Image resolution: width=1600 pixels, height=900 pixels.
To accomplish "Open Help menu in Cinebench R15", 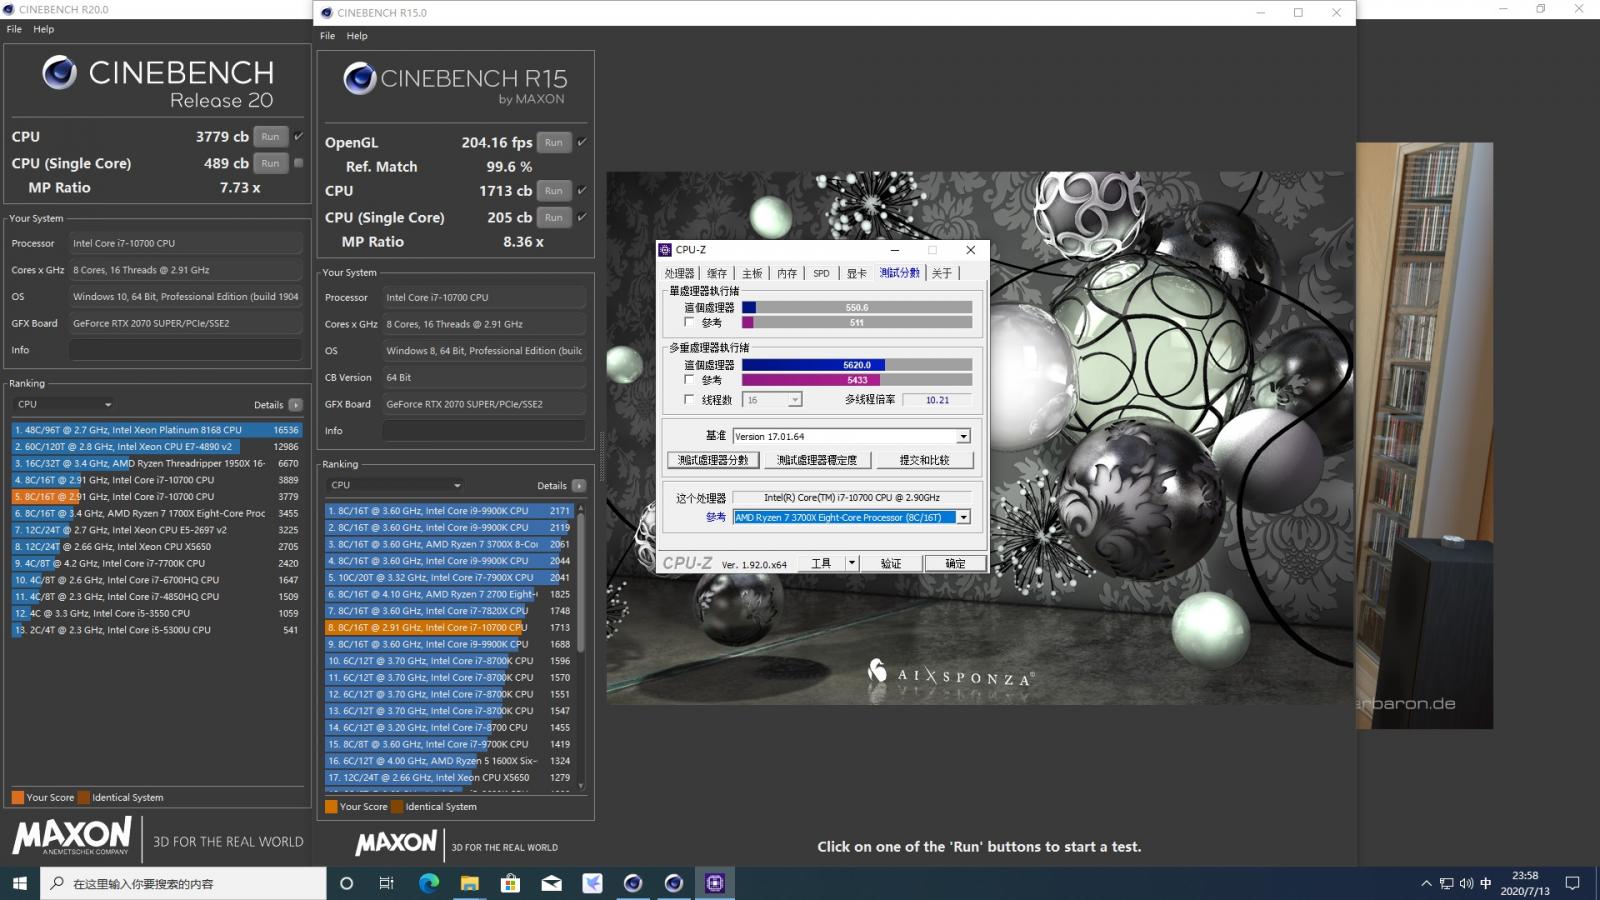I will click(x=357, y=36).
